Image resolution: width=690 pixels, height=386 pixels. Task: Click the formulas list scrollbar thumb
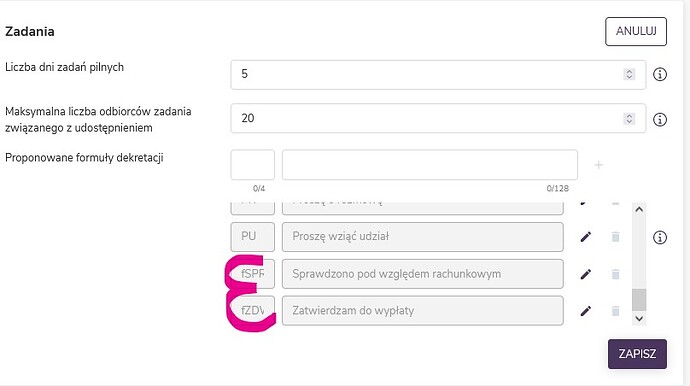click(639, 300)
